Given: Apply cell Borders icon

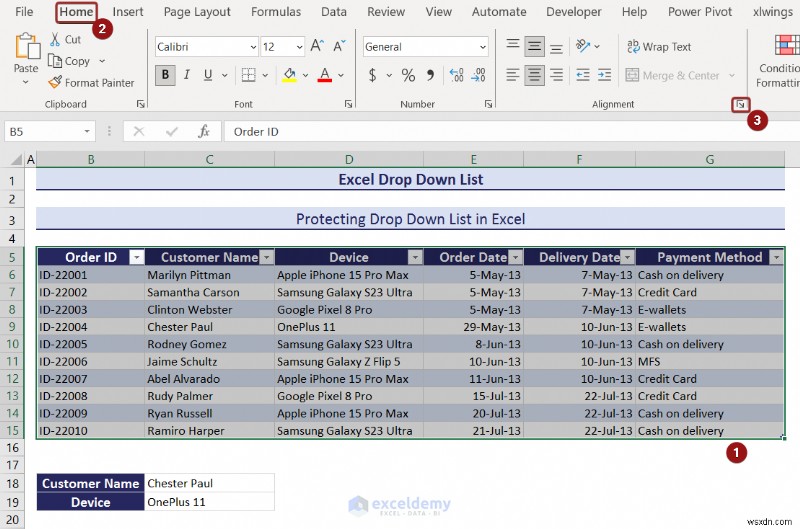Looking at the screenshot, I should [248, 75].
